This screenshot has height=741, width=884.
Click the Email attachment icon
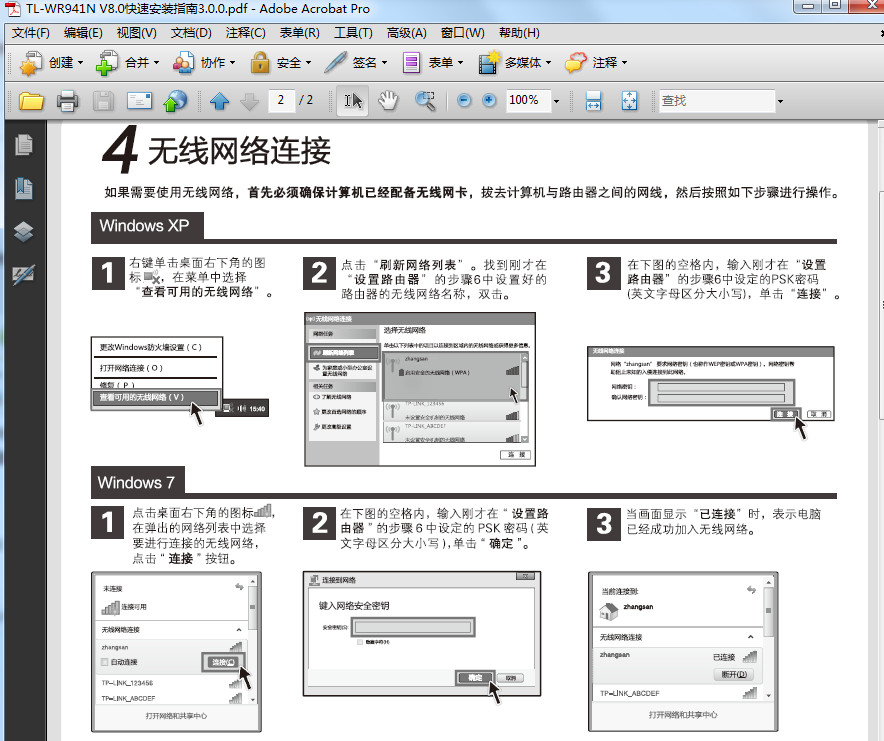point(139,101)
